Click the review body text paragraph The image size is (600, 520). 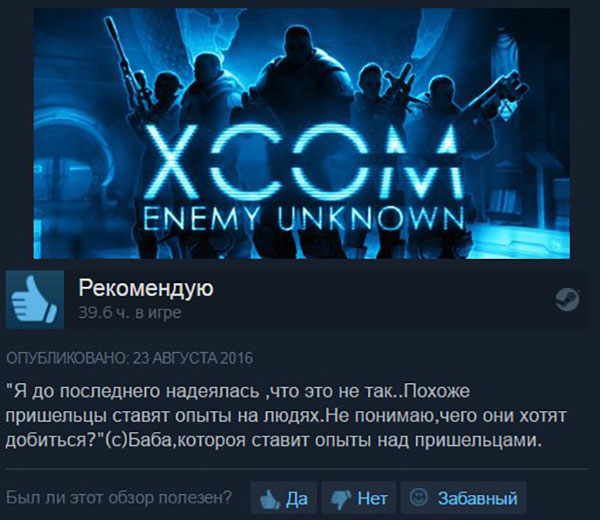(285, 416)
